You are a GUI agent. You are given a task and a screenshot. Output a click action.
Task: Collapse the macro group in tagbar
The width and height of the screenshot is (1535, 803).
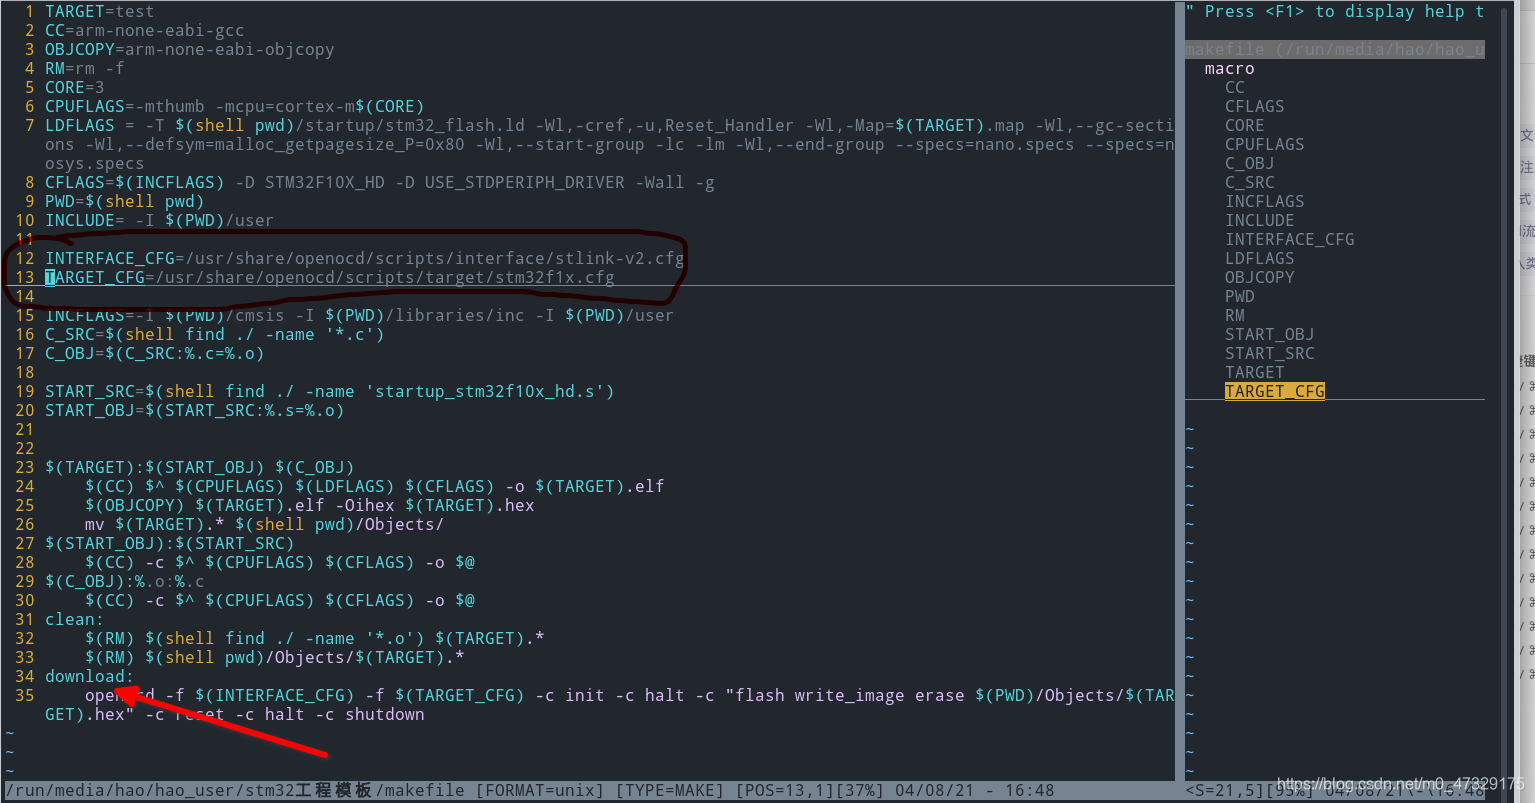coord(1229,68)
